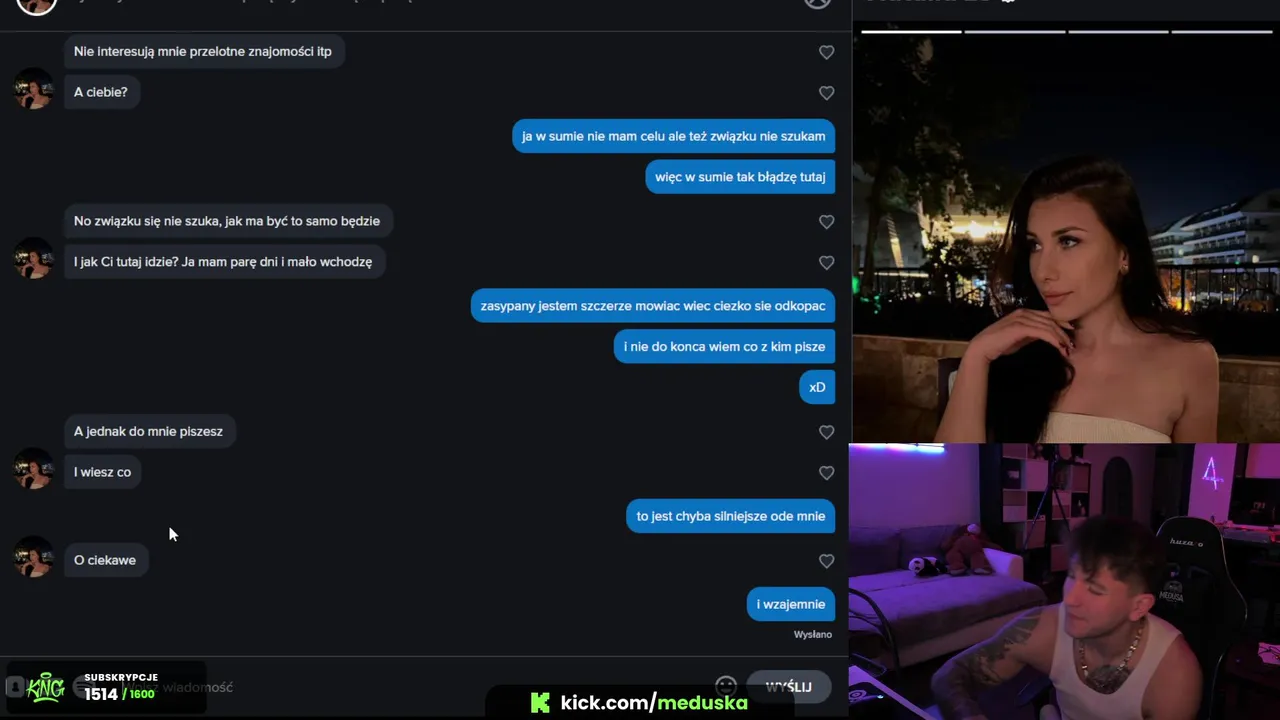Screen dimensions: 1280x720
Task: Open avatar beside "I wiesz co" message
Action: click(x=34, y=468)
